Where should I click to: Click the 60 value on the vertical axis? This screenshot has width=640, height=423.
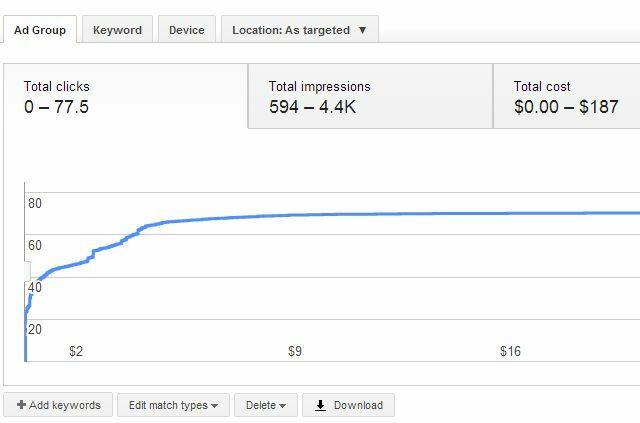(x=35, y=245)
